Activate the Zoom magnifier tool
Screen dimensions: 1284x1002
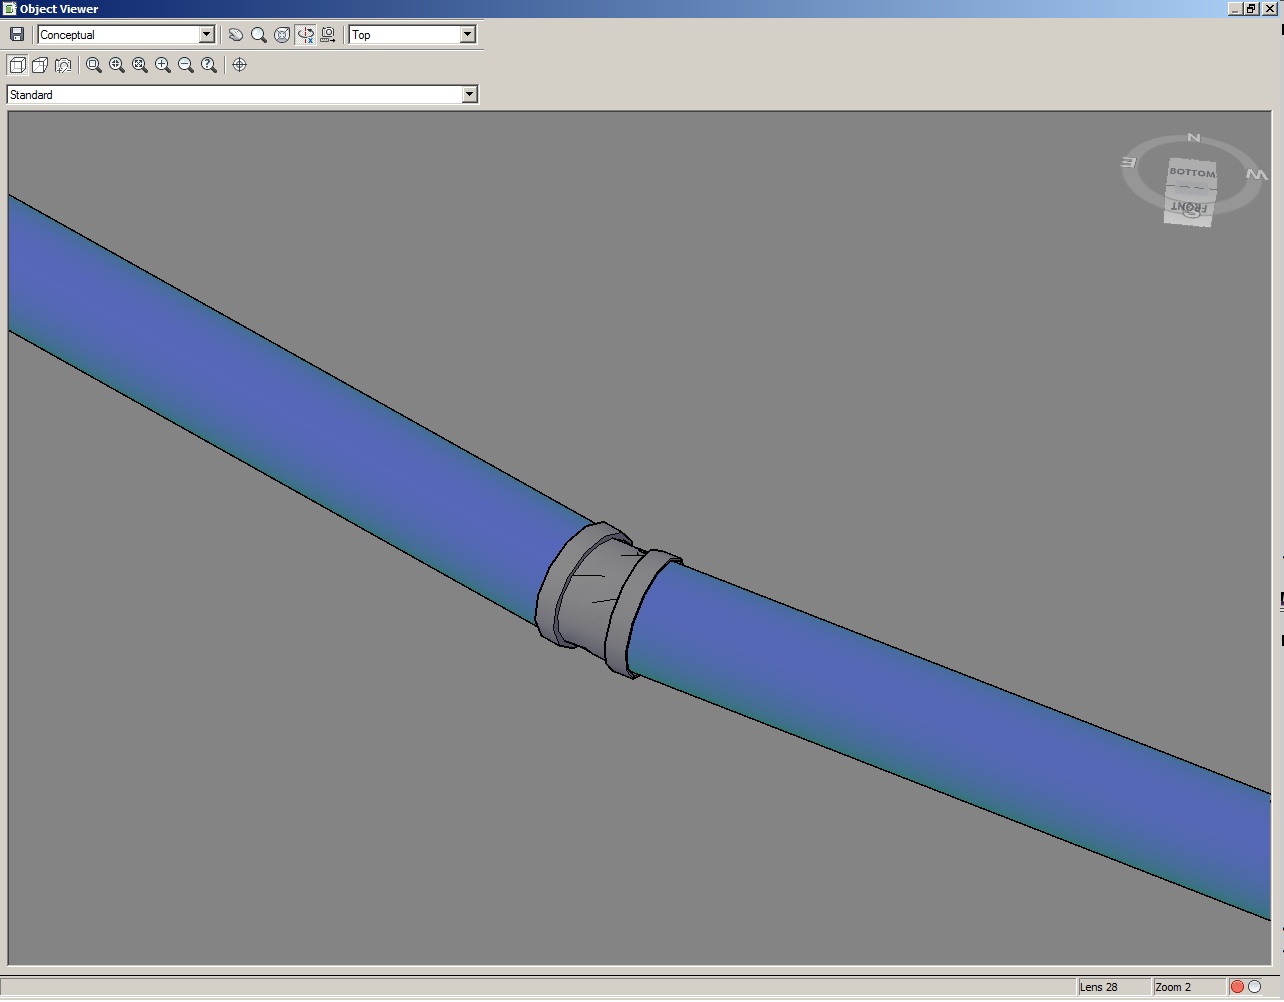tap(257, 34)
